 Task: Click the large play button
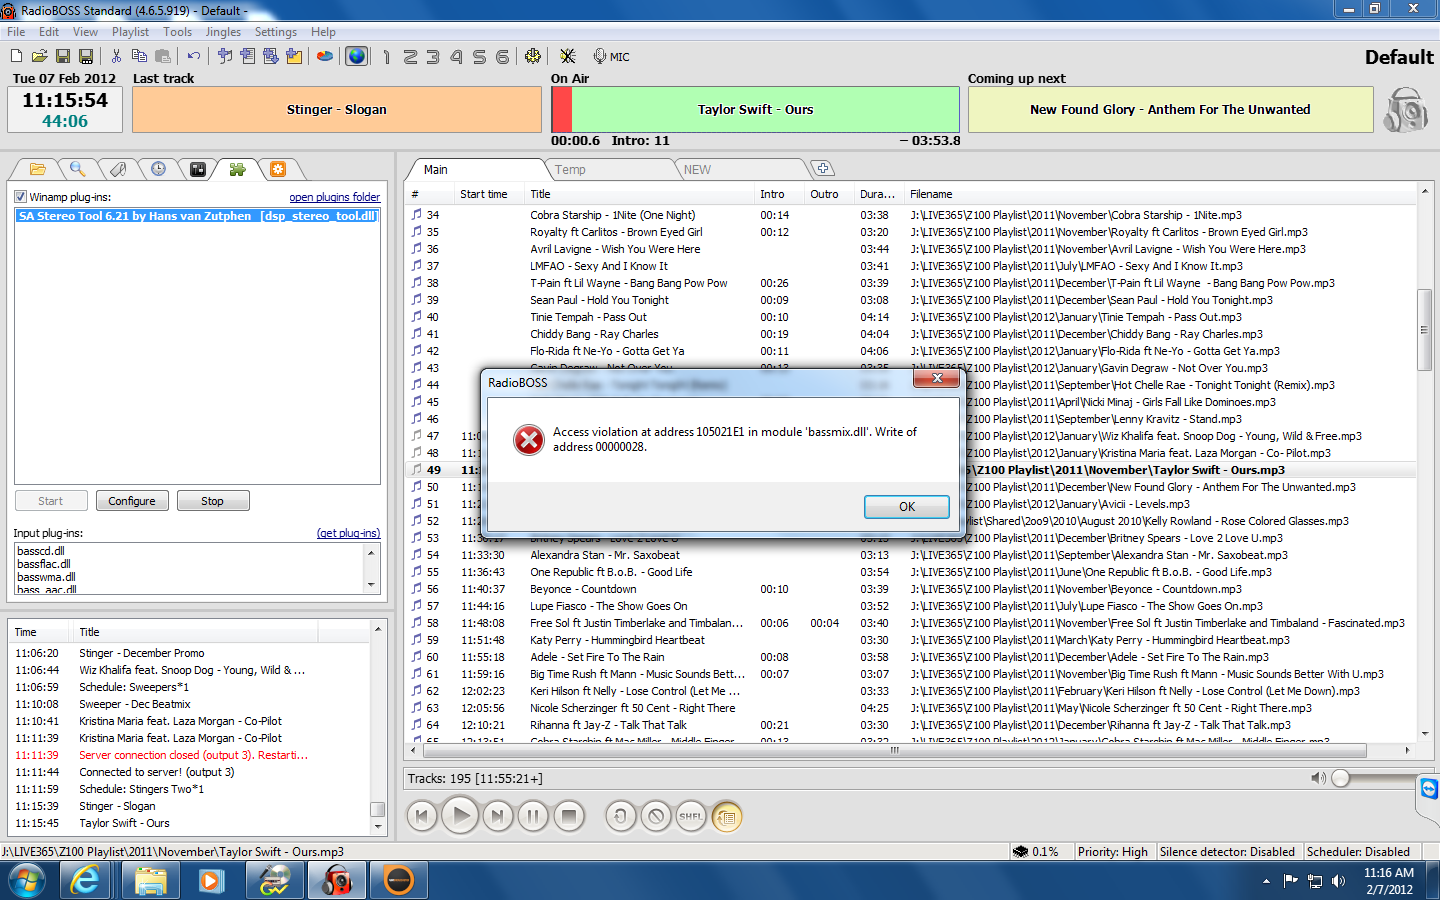point(460,816)
